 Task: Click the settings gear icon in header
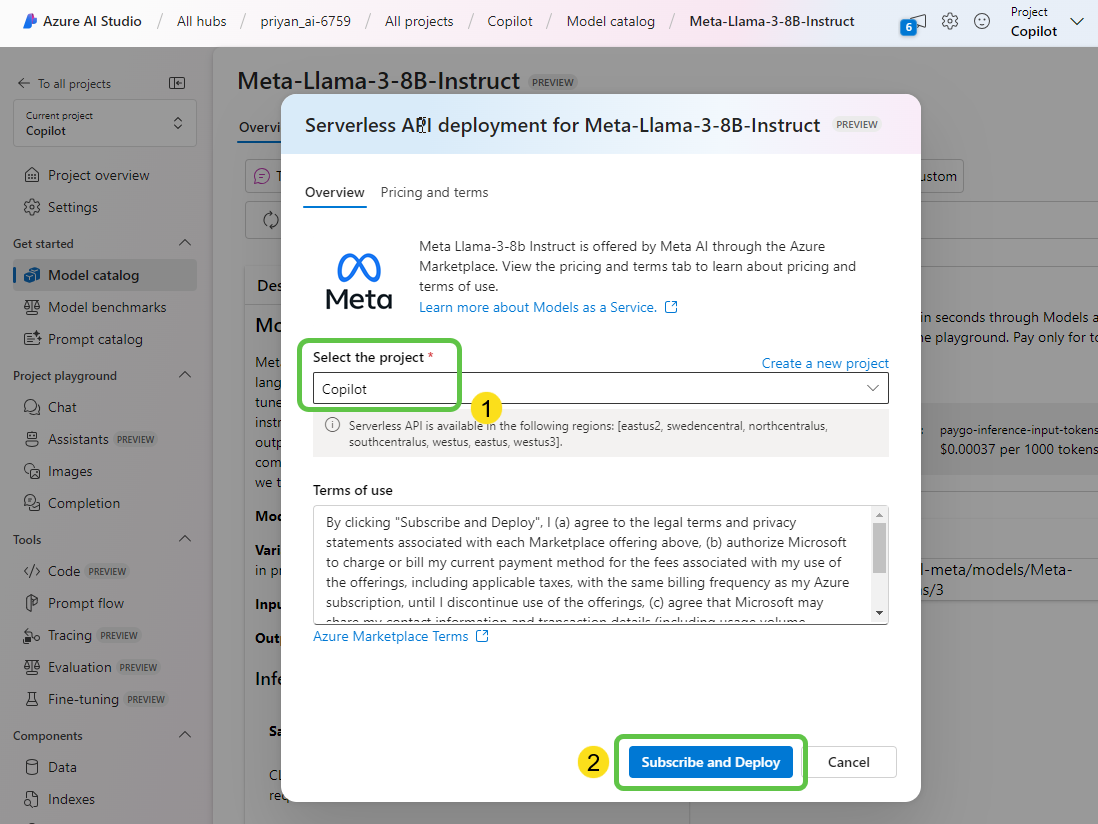[950, 21]
